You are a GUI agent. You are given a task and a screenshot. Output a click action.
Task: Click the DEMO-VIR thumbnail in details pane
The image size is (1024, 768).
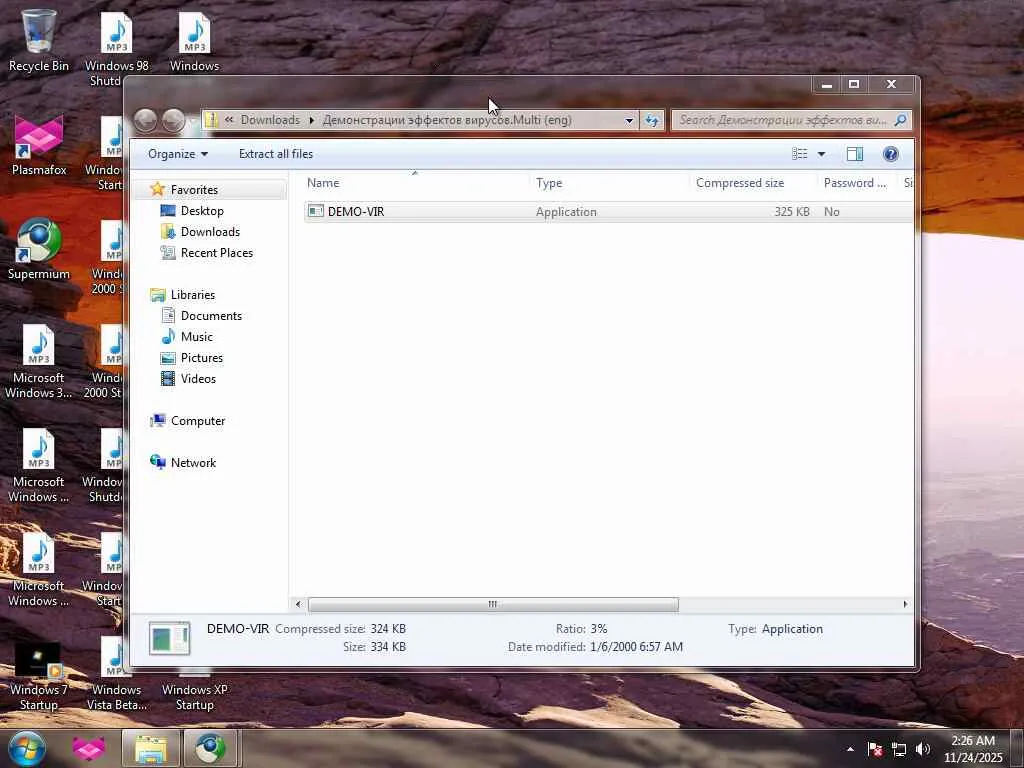(169, 638)
